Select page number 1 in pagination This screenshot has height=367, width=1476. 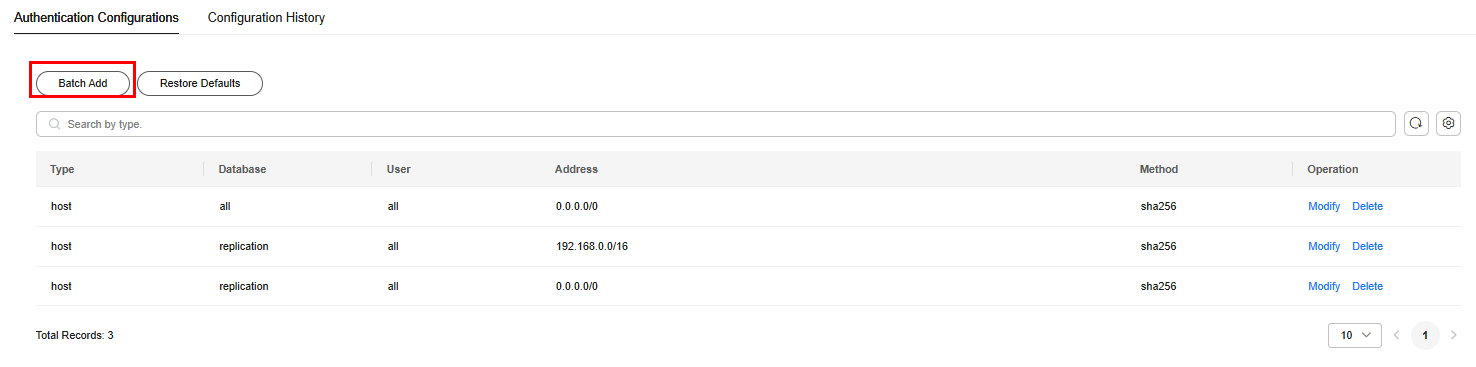click(1425, 335)
